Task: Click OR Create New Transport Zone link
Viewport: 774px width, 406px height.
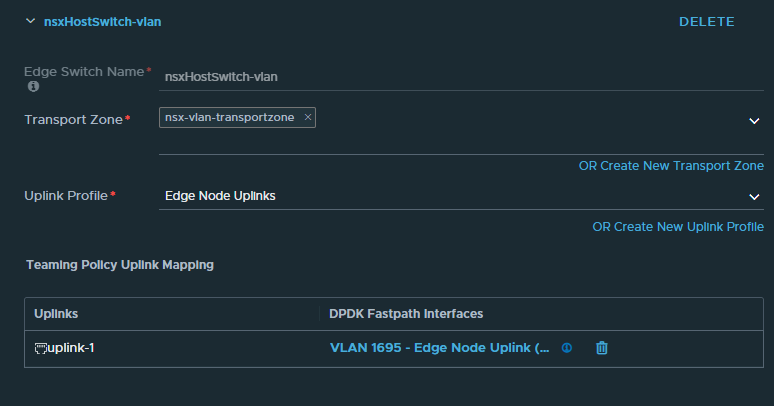Action: (671, 166)
